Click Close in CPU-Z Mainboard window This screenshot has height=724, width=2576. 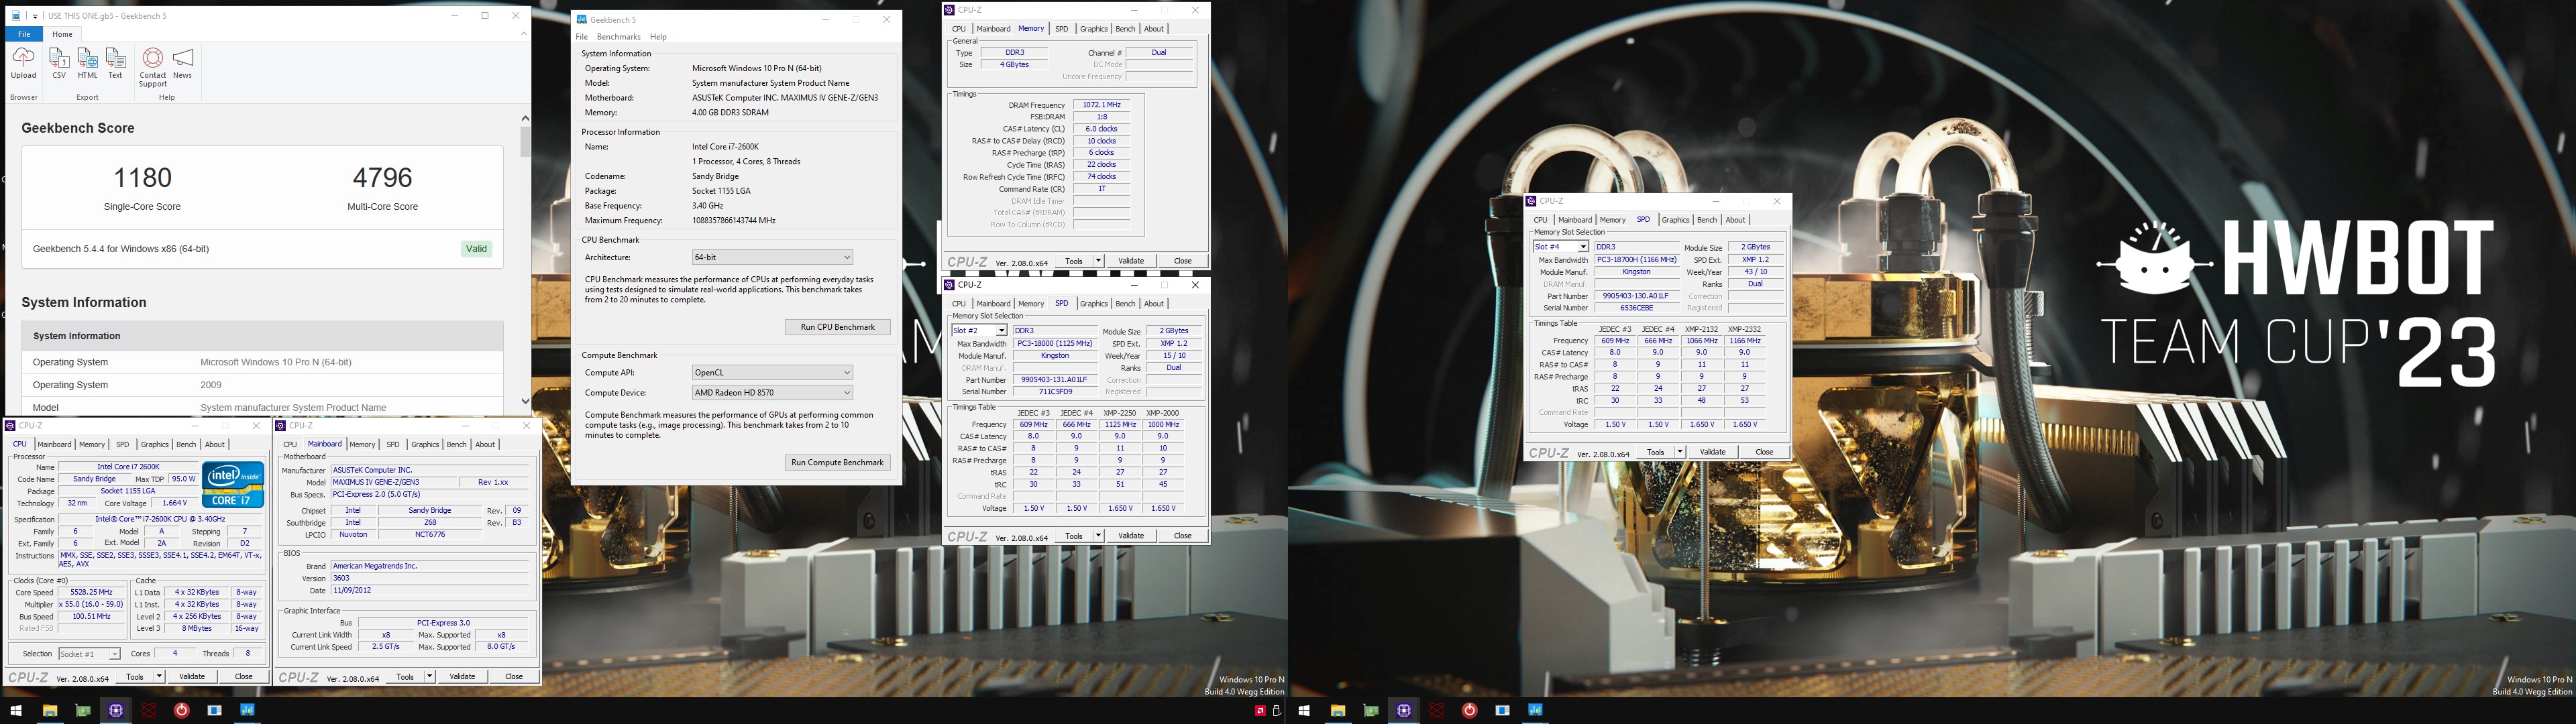(x=514, y=677)
